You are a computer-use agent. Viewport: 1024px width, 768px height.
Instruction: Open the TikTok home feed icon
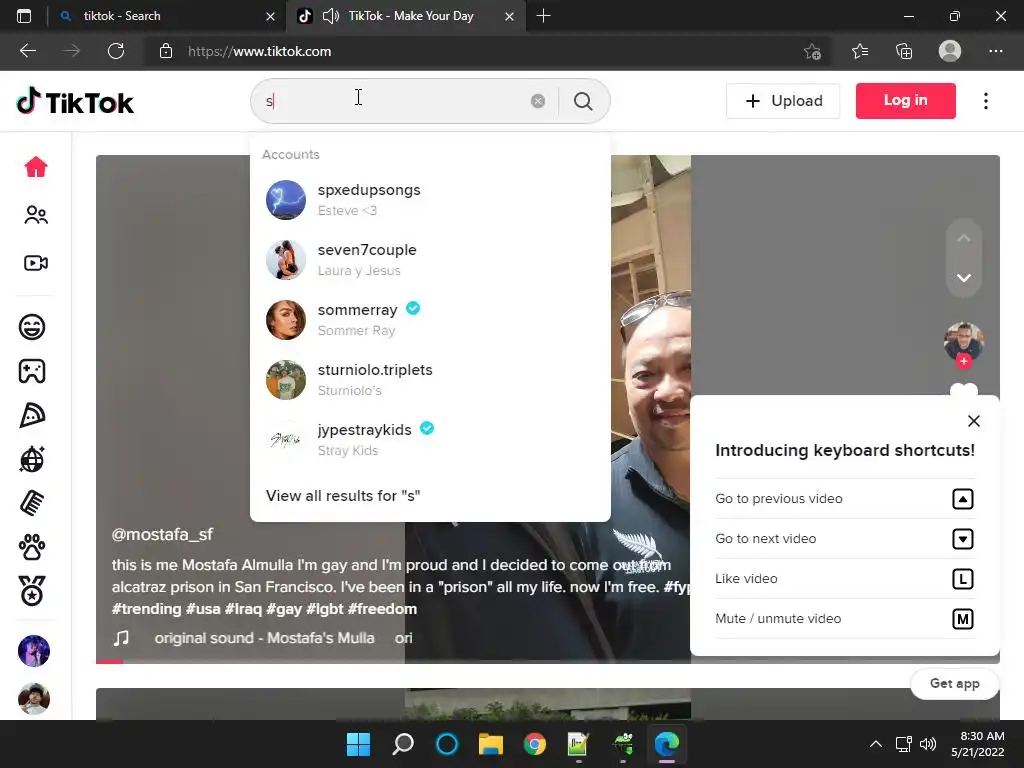[36, 167]
